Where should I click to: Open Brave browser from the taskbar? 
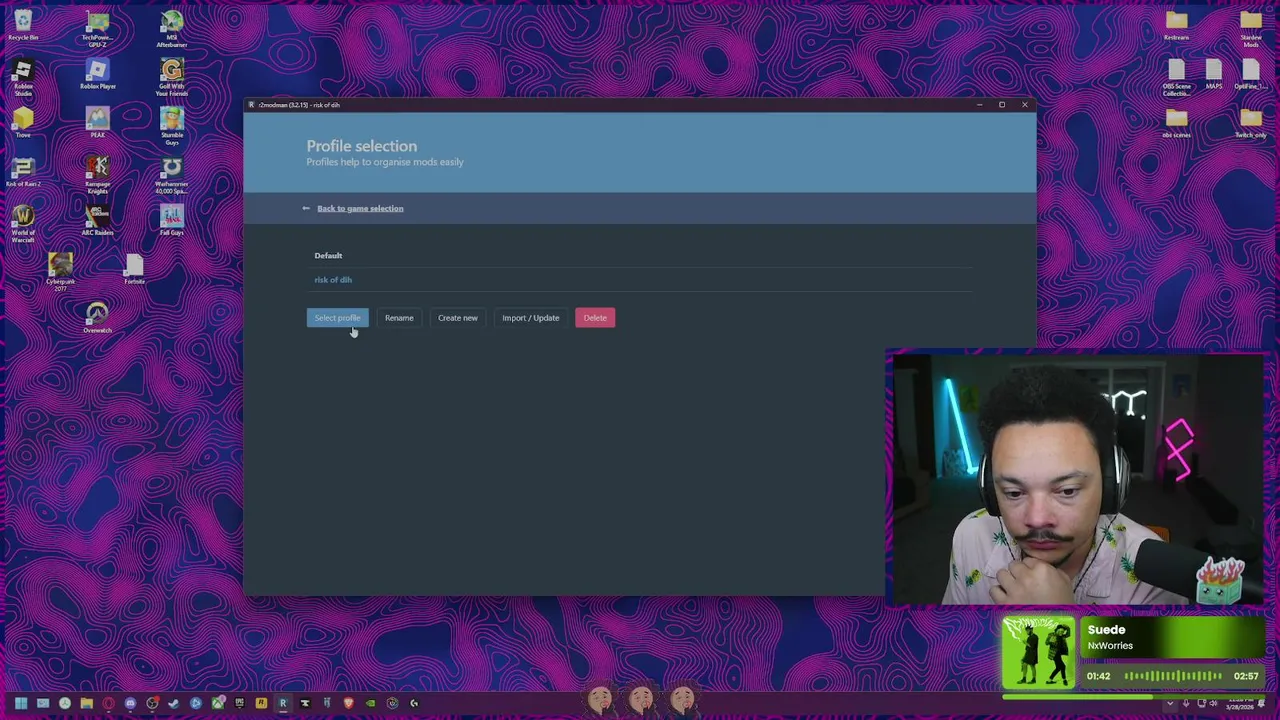[x=348, y=703]
